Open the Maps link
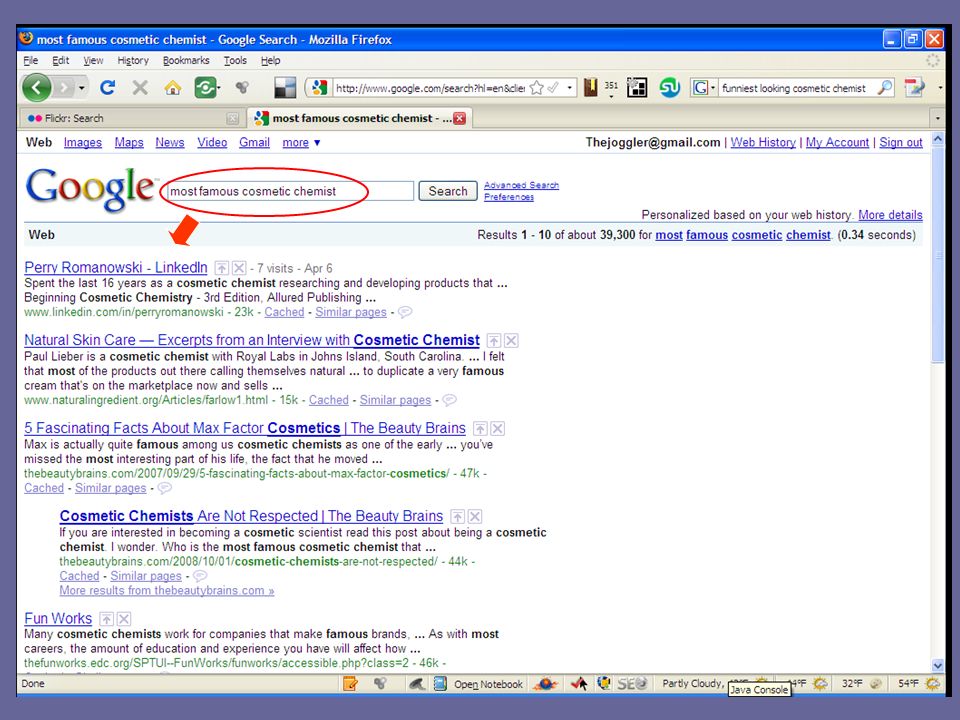 (x=129, y=143)
